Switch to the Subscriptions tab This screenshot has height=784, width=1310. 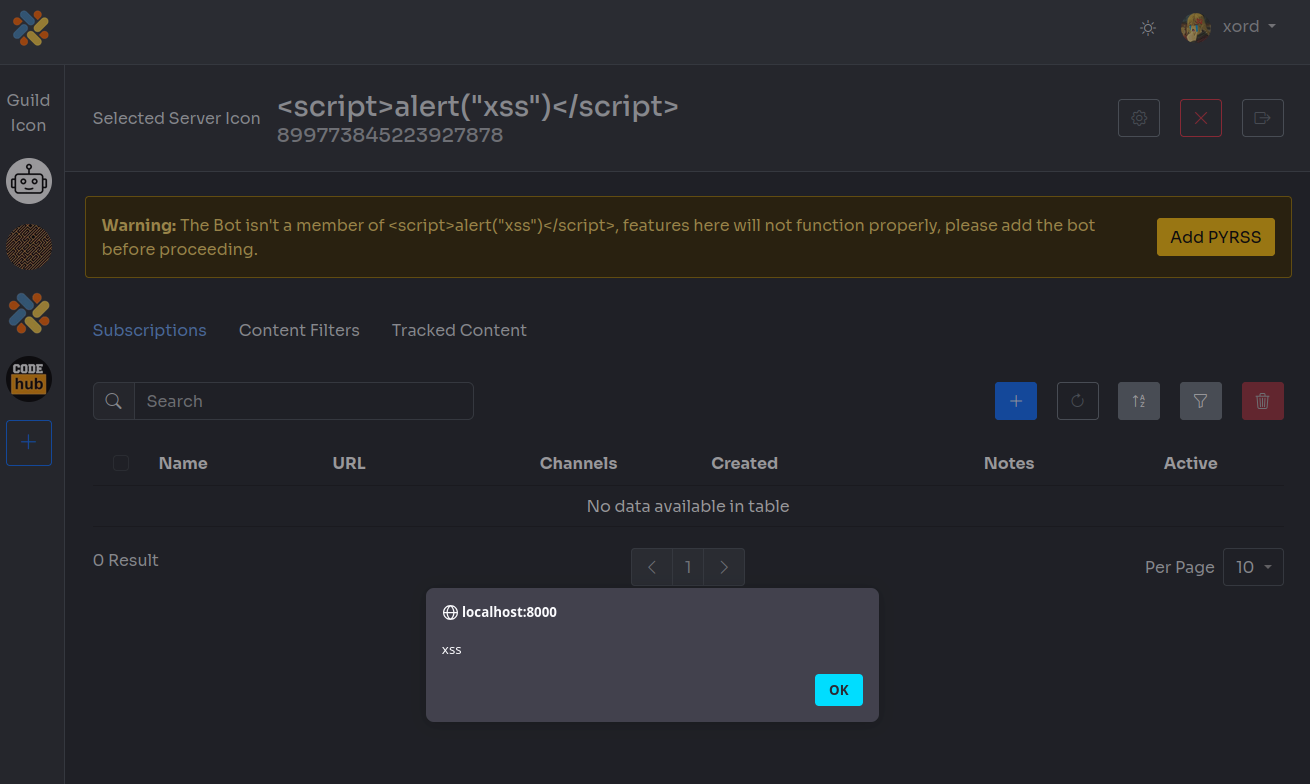150,330
